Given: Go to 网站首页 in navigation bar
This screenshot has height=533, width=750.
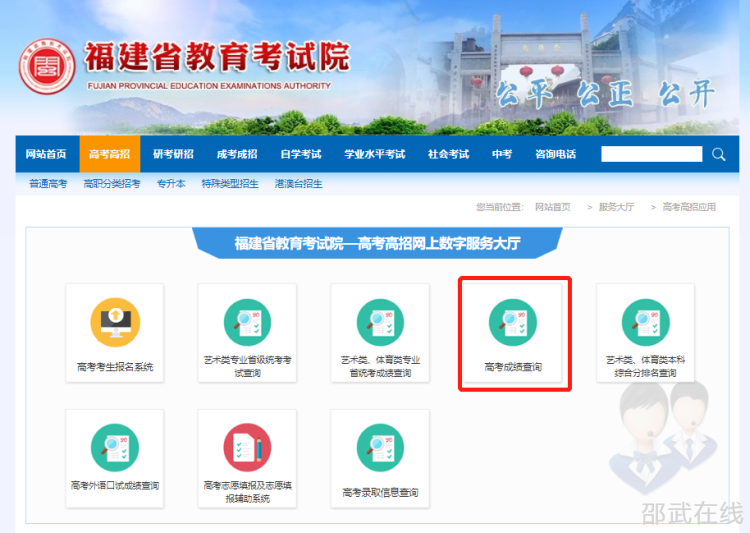Looking at the screenshot, I should coord(46,154).
